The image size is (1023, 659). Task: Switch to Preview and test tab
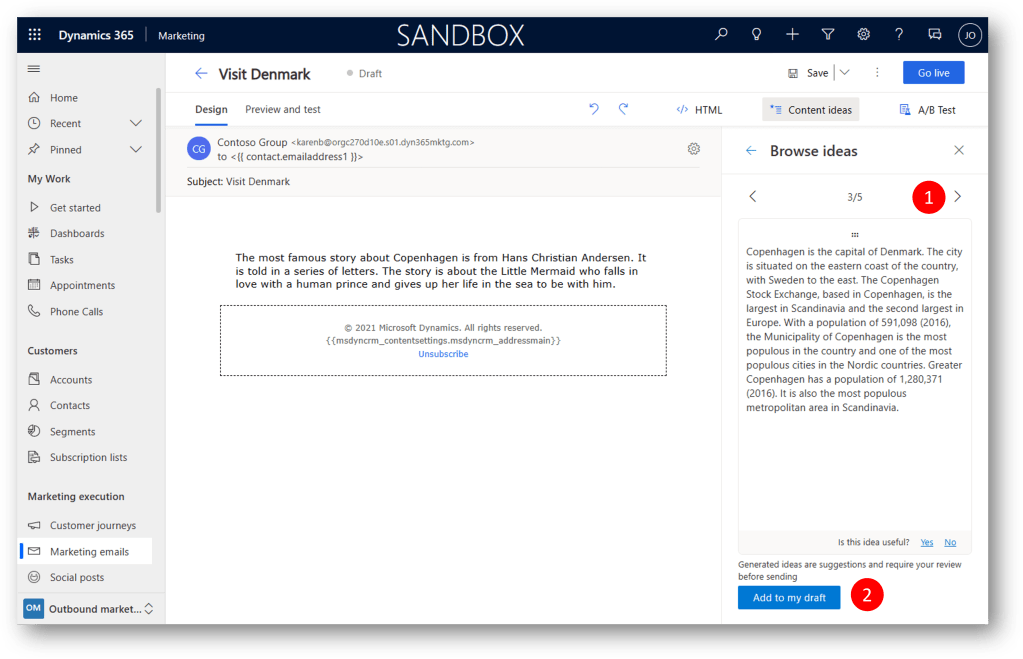(283, 109)
